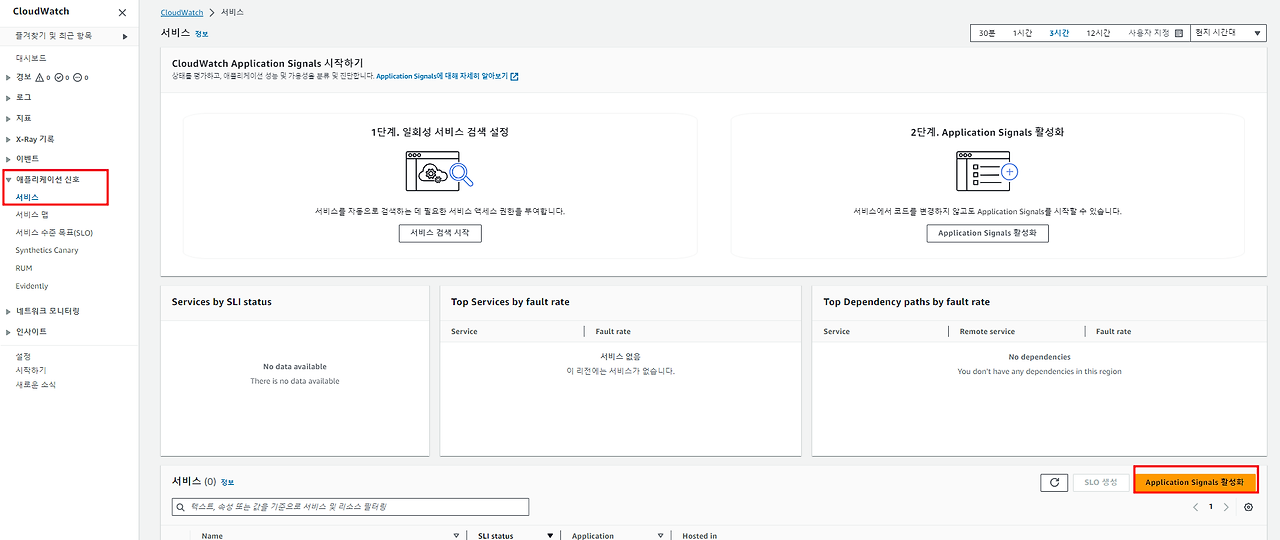Select the 30분 time range

[x=987, y=33]
